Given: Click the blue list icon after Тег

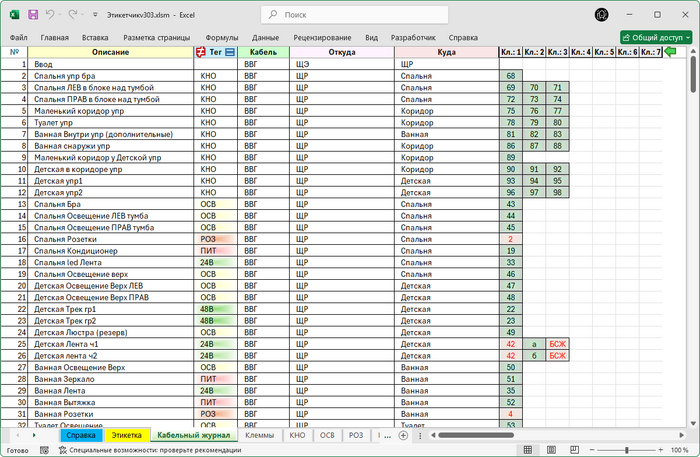Looking at the screenshot, I should pyautogui.click(x=230, y=51).
